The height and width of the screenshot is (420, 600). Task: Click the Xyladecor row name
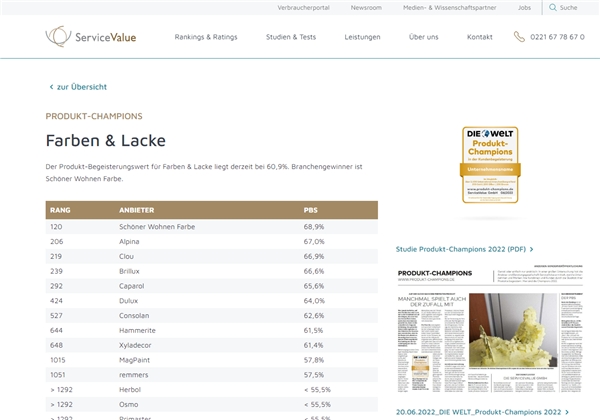(135, 345)
